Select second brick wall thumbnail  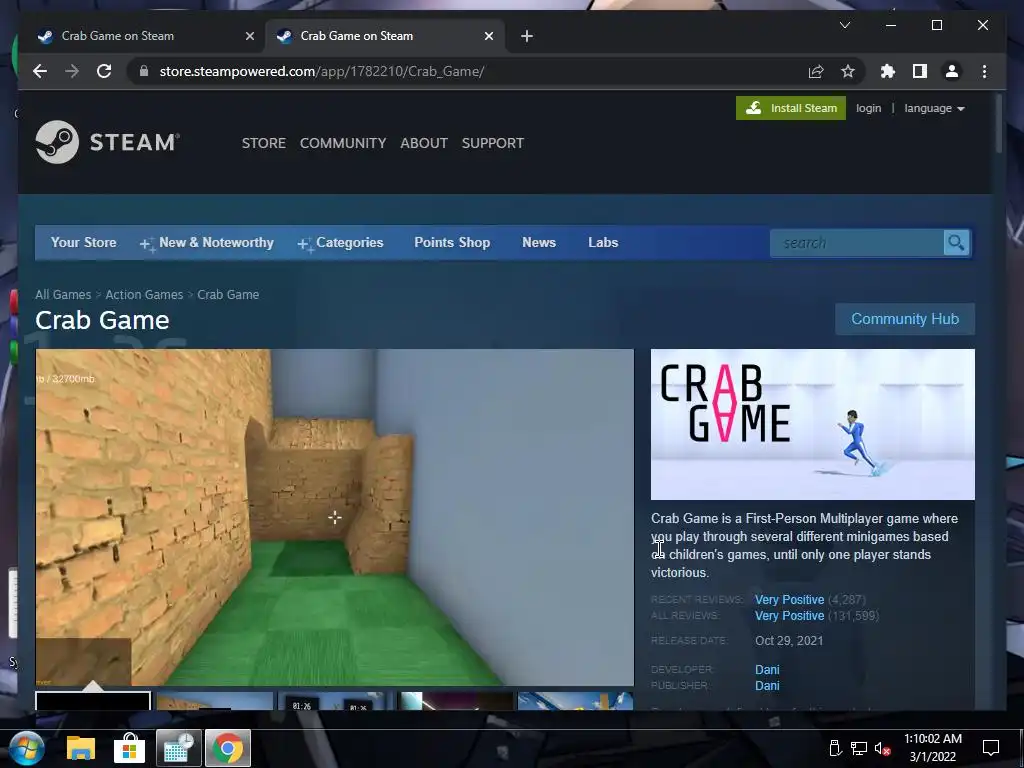click(x=215, y=701)
